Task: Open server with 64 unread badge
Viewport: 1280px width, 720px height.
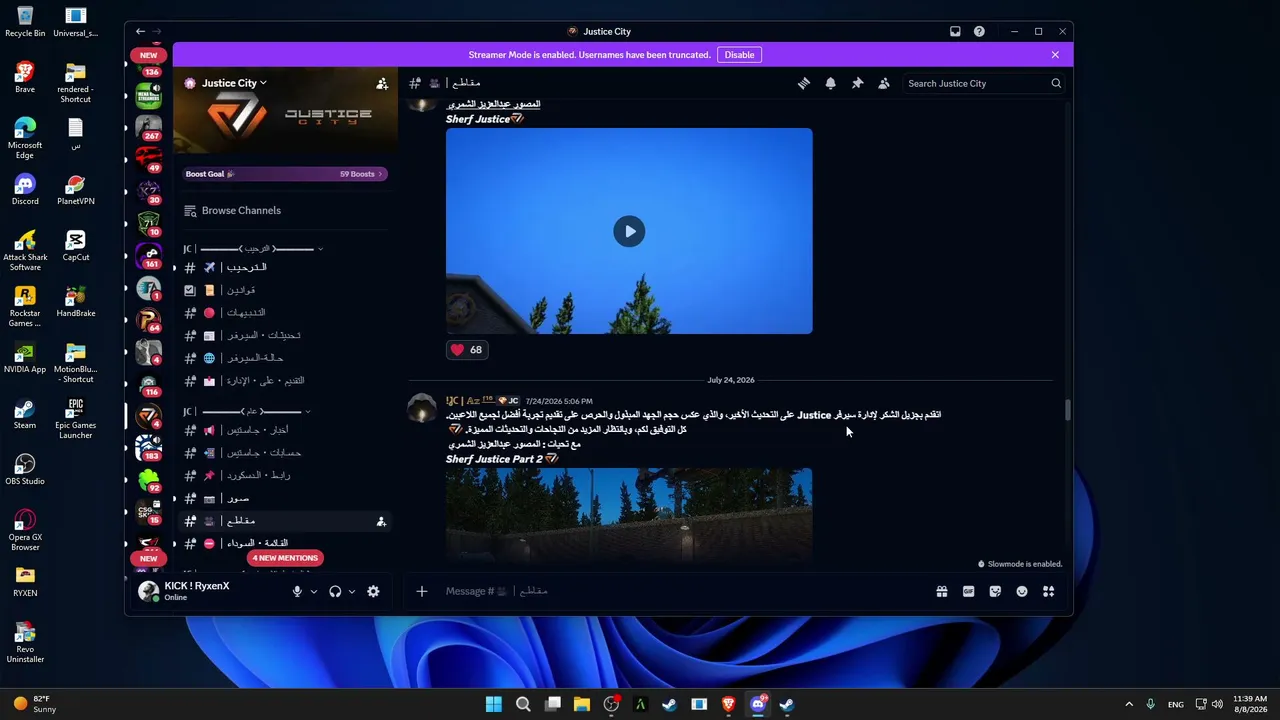Action: [149, 319]
